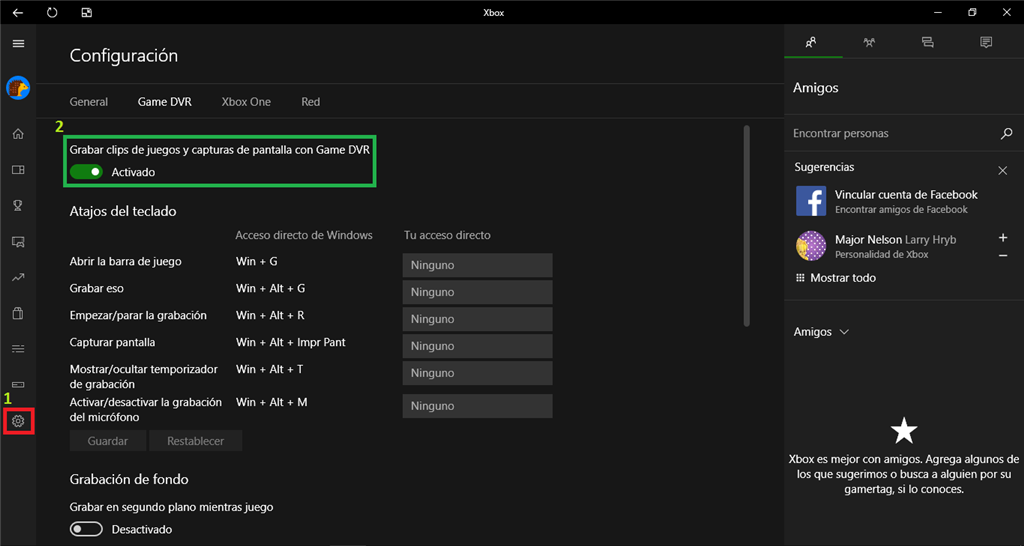Viewport: 1024px width, 546px height.
Task: Click the Facebook logo icon
Action: (x=811, y=201)
